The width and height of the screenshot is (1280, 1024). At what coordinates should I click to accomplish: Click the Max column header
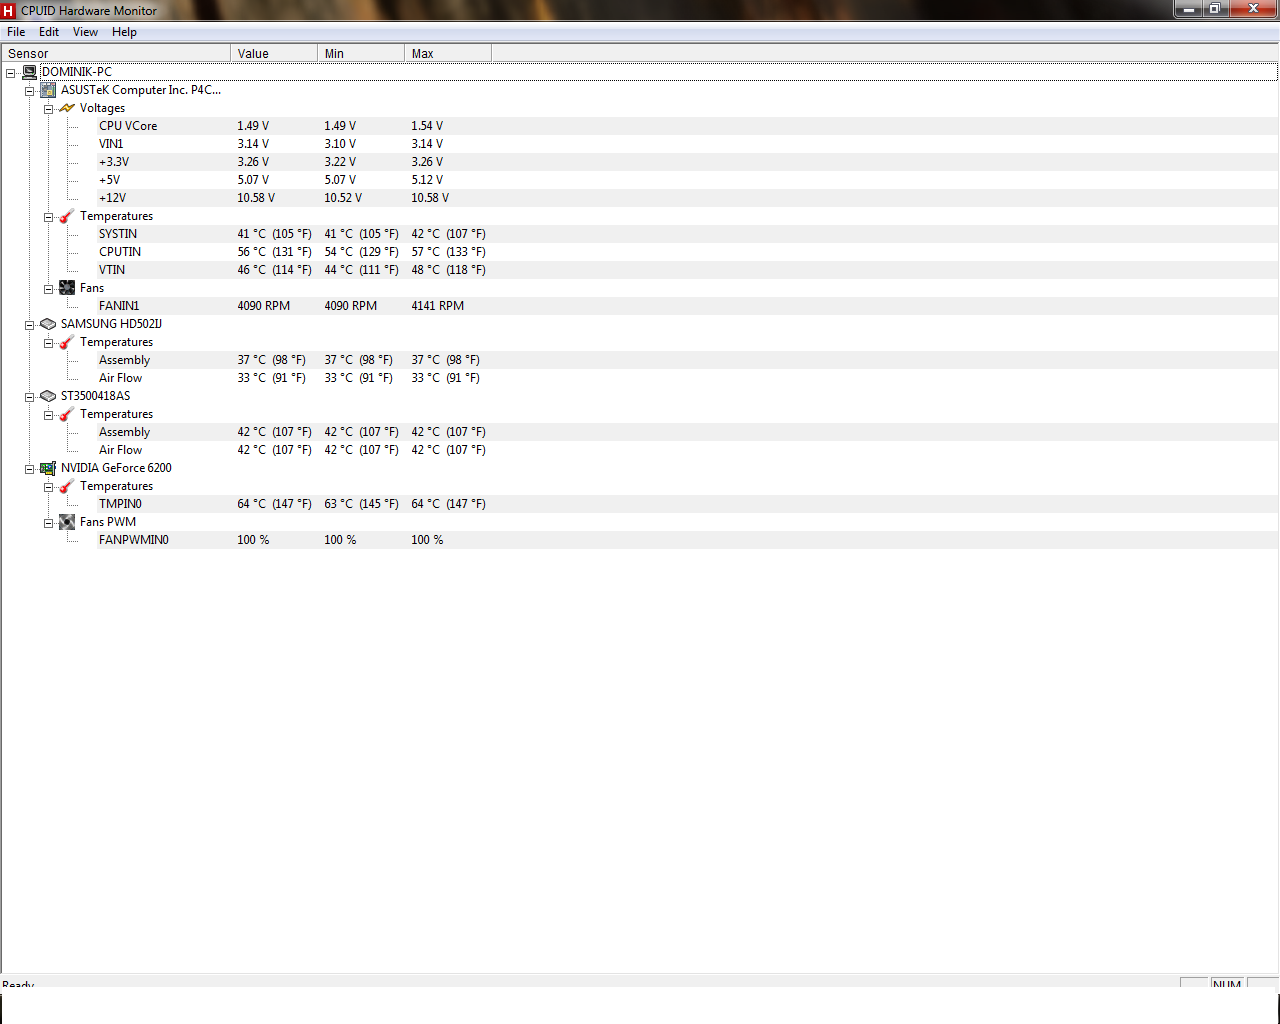pos(448,53)
